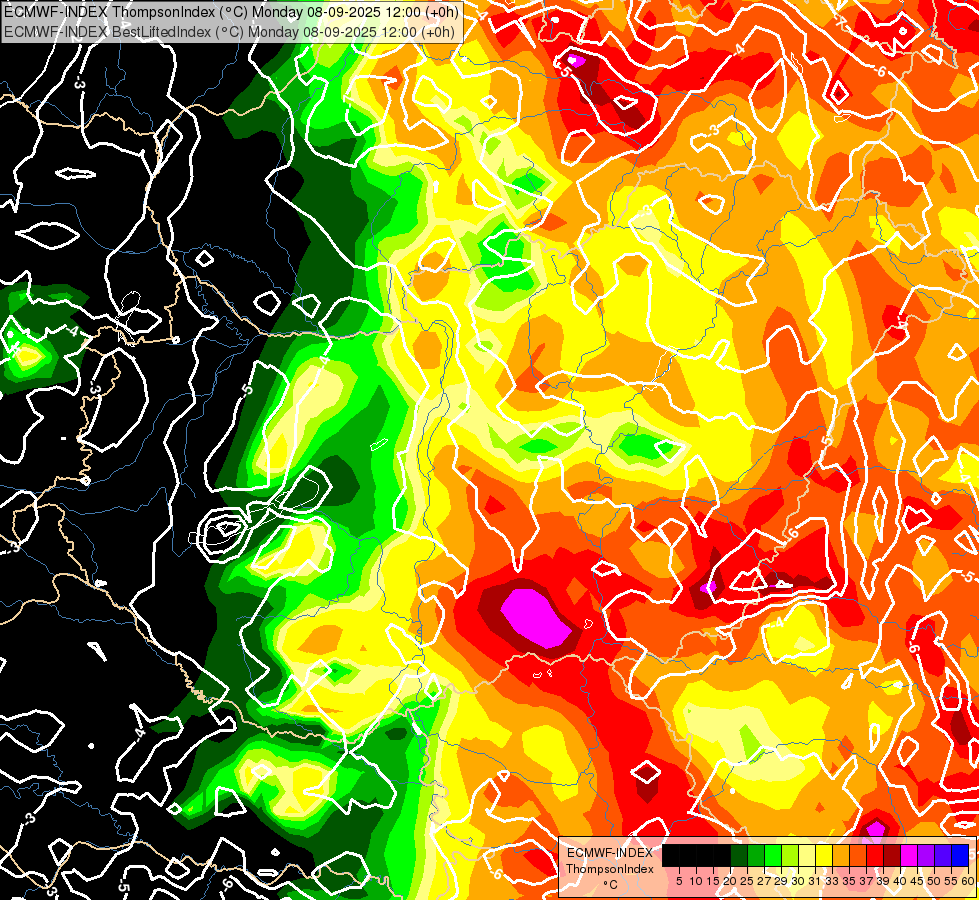Click legend scale value 31
The image size is (979, 900).
tap(815, 881)
